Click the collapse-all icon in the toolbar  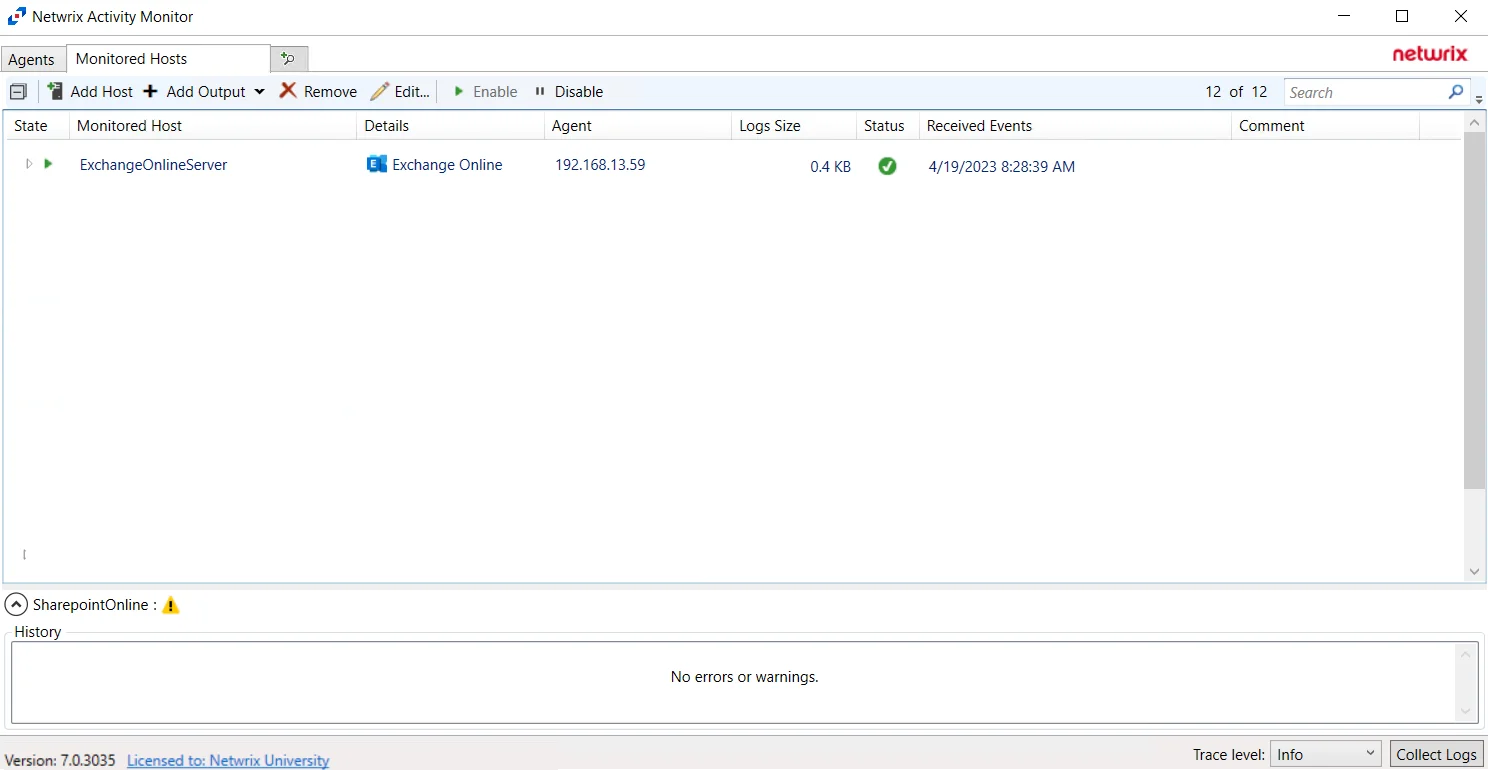pyautogui.click(x=18, y=92)
